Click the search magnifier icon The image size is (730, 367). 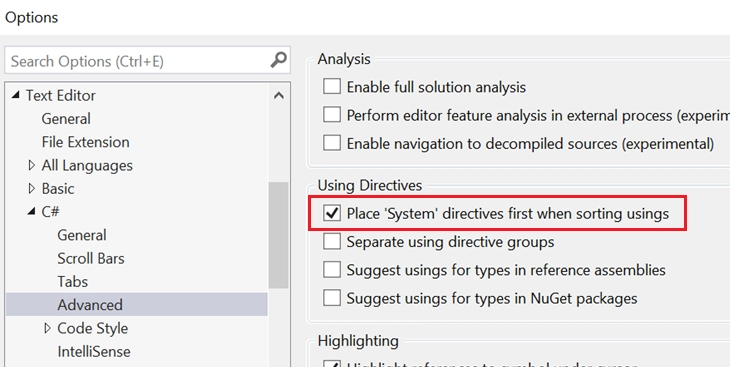pyautogui.click(x=278, y=61)
